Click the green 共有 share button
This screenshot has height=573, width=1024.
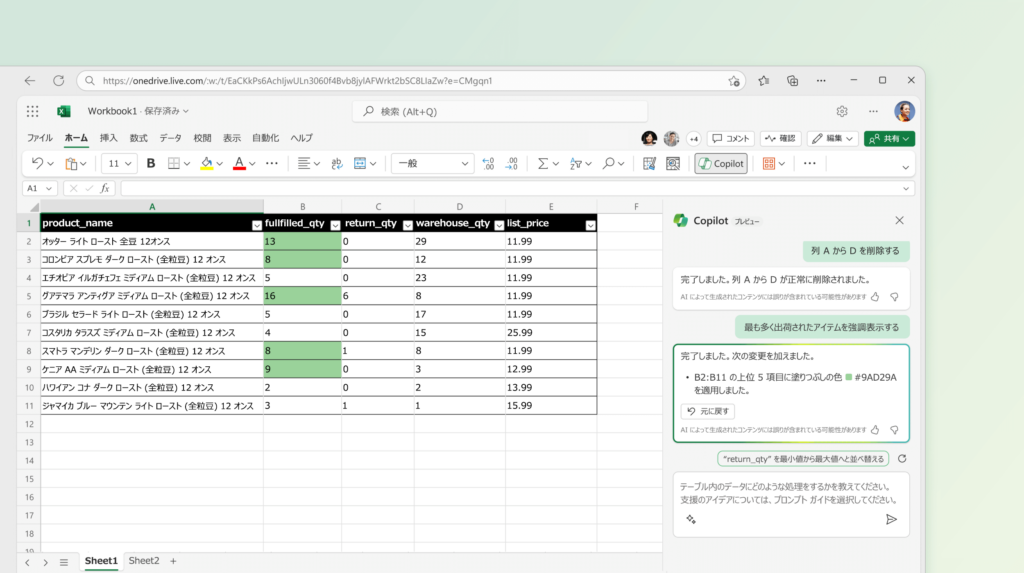click(889, 139)
